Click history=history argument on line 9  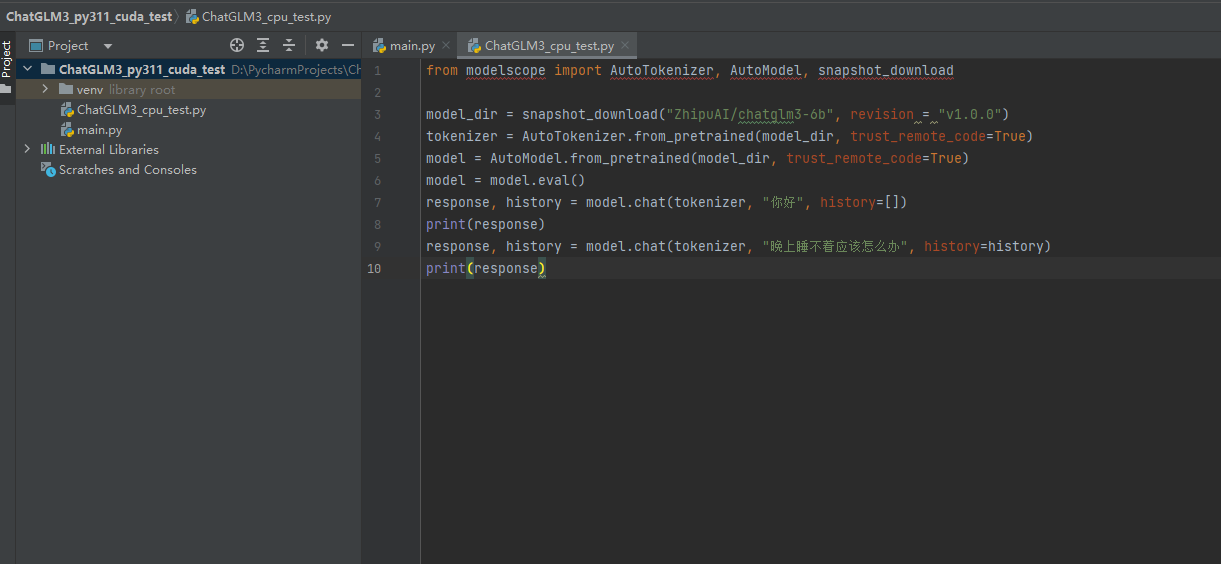point(983,246)
